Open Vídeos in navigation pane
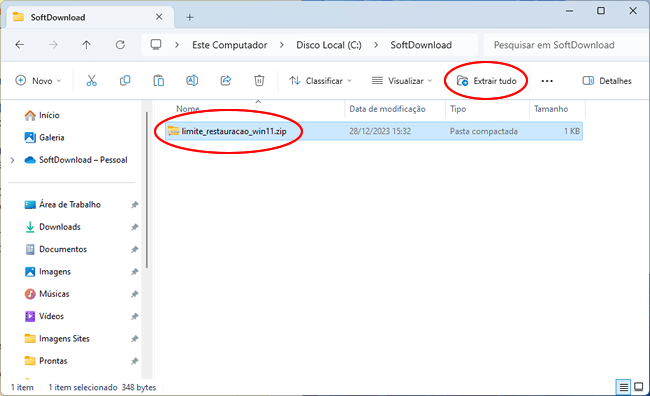650x396 pixels. [x=44, y=317]
